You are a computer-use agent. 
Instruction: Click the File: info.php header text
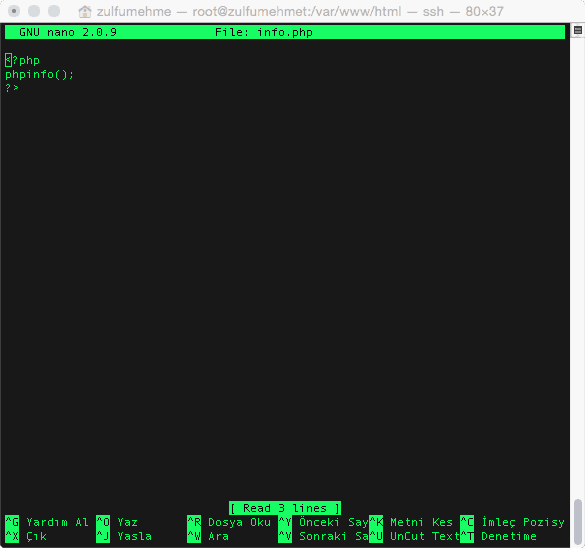point(264,32)
